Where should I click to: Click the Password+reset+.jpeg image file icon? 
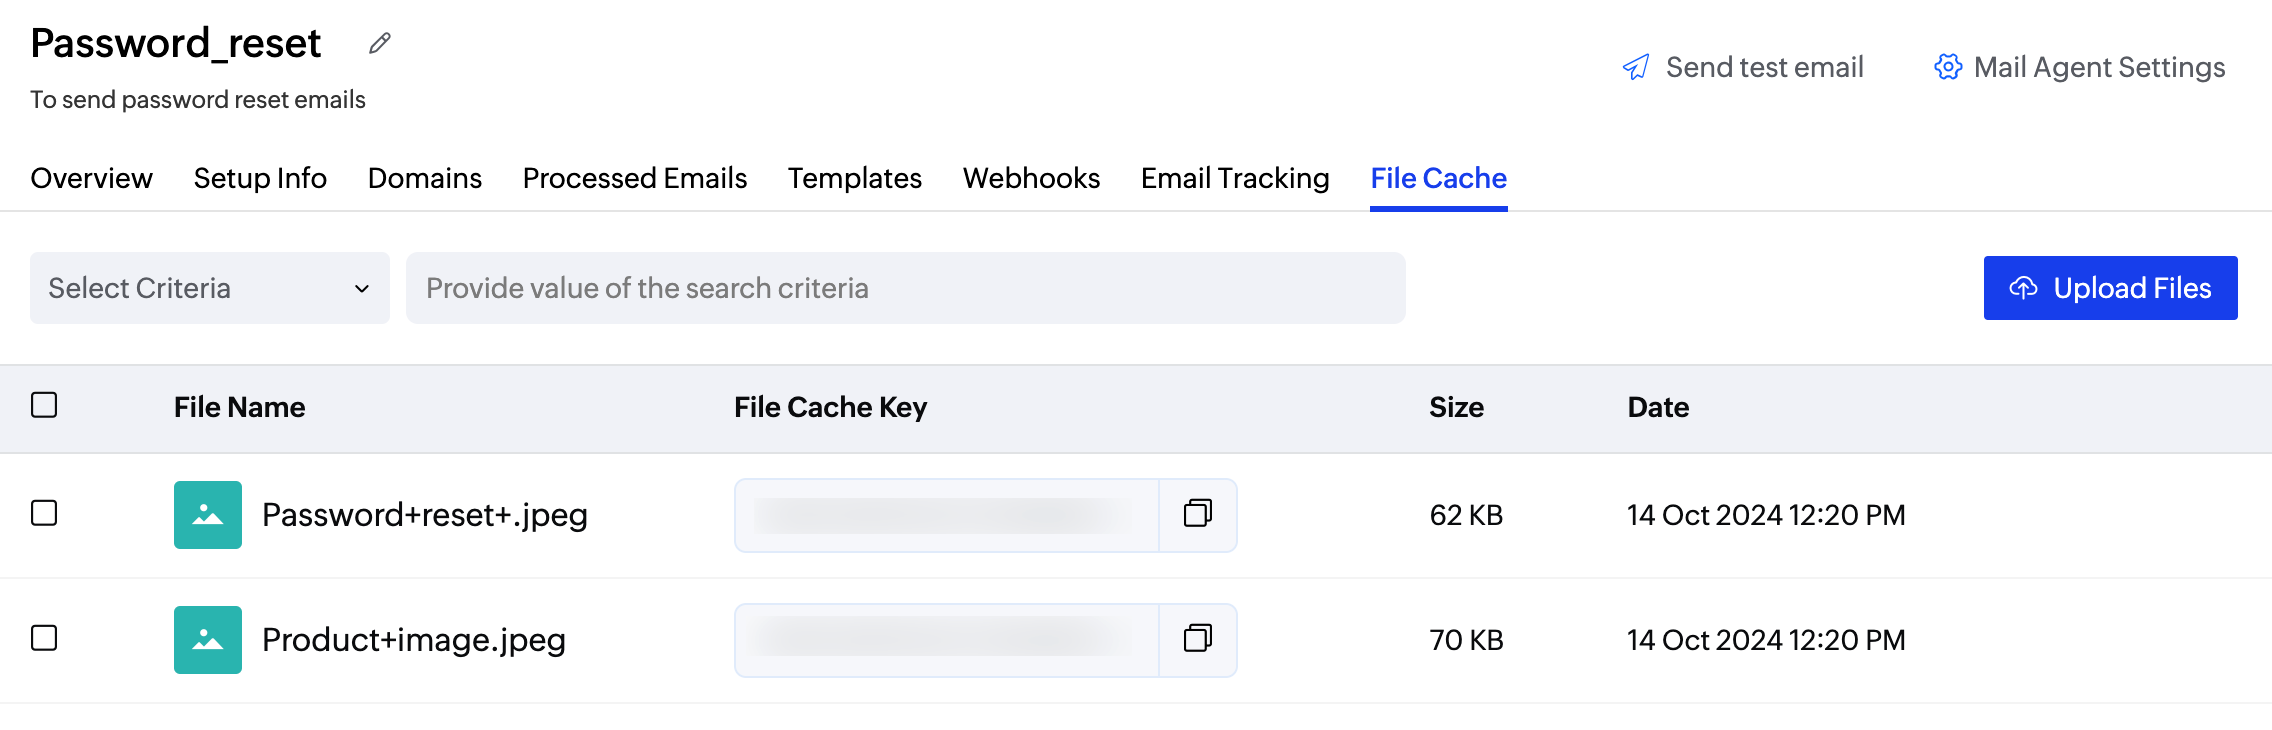pyautogui.click(x=208, y=515)
